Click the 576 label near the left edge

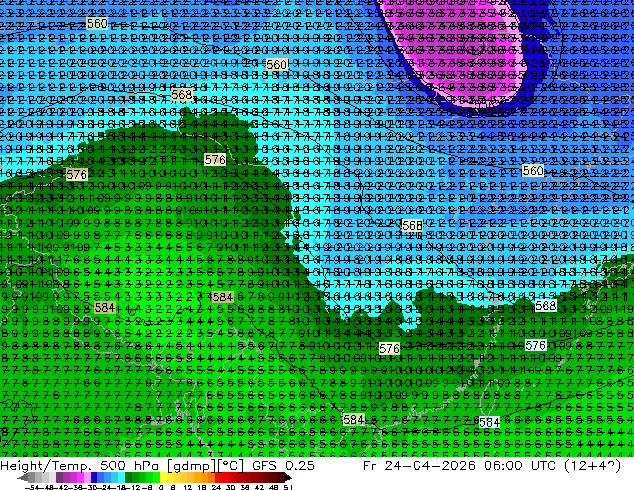pyautogui.click(x=76, y=175)
